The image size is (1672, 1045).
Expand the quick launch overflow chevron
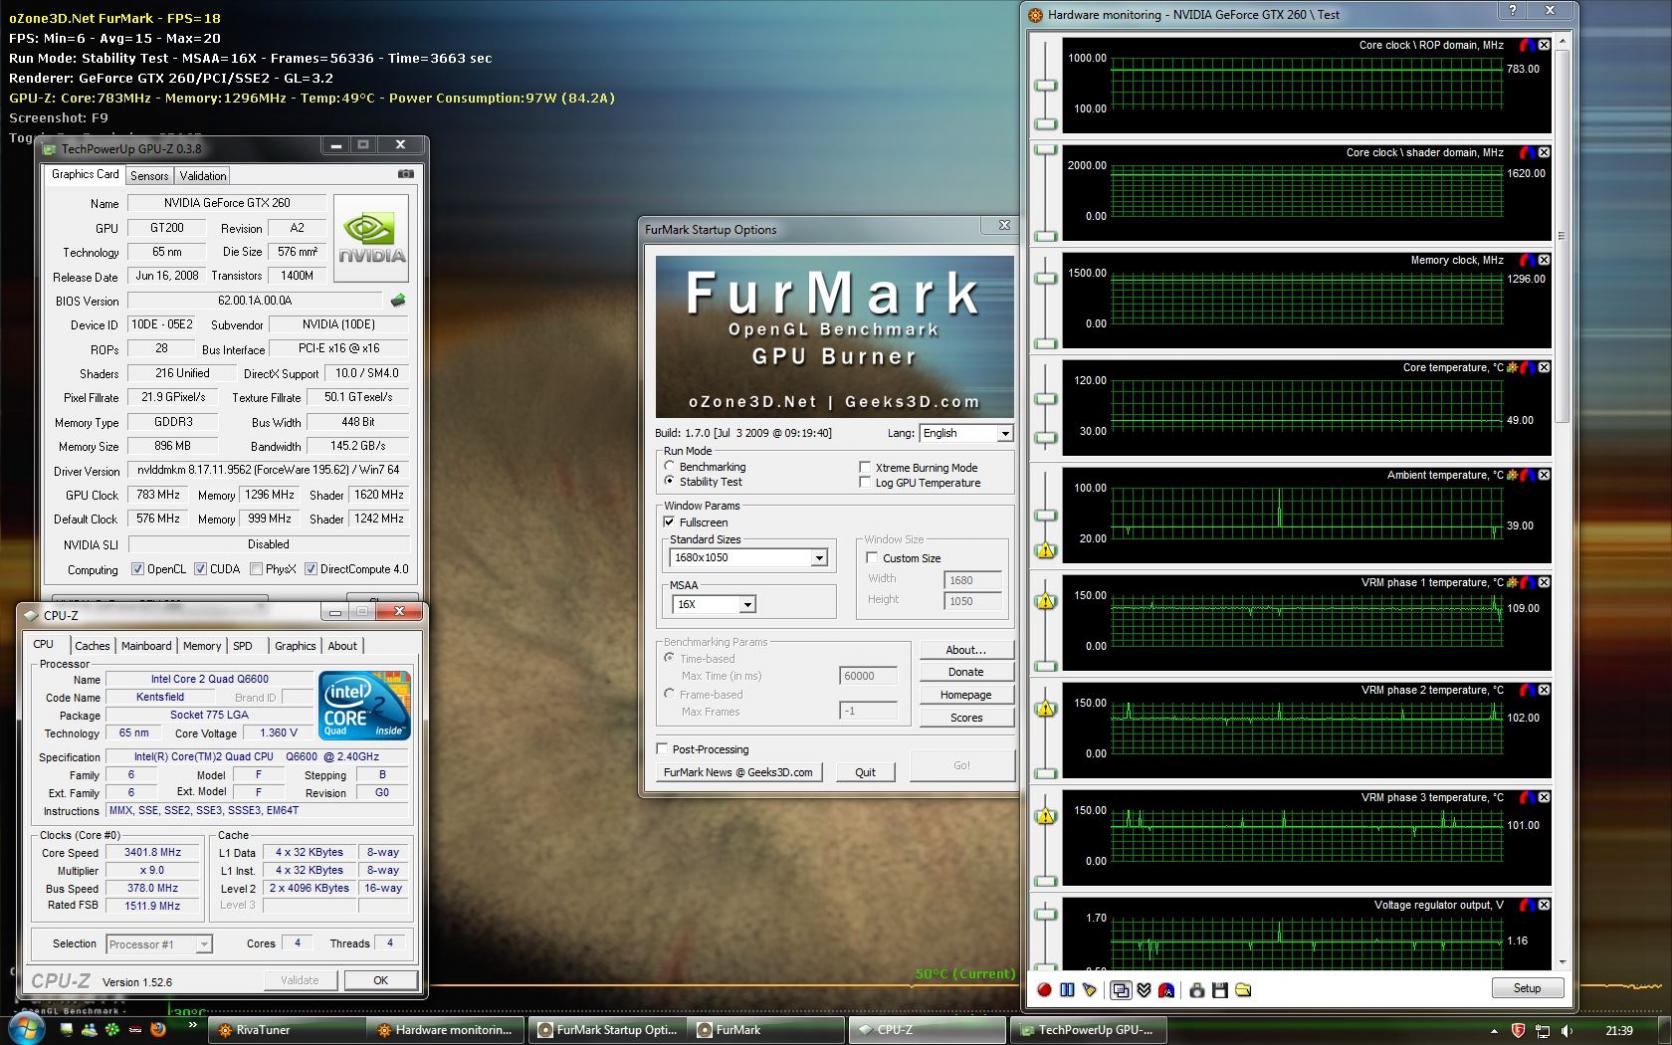(192, 1026)
